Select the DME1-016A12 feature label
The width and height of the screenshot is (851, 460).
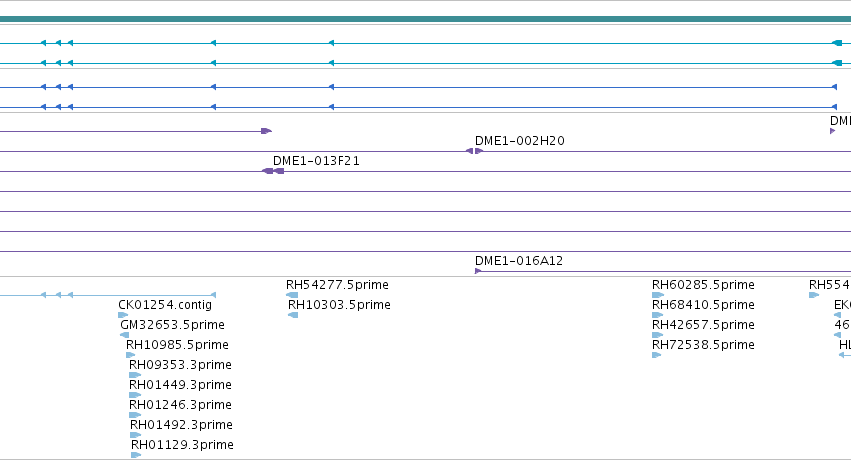coord(519,261)
